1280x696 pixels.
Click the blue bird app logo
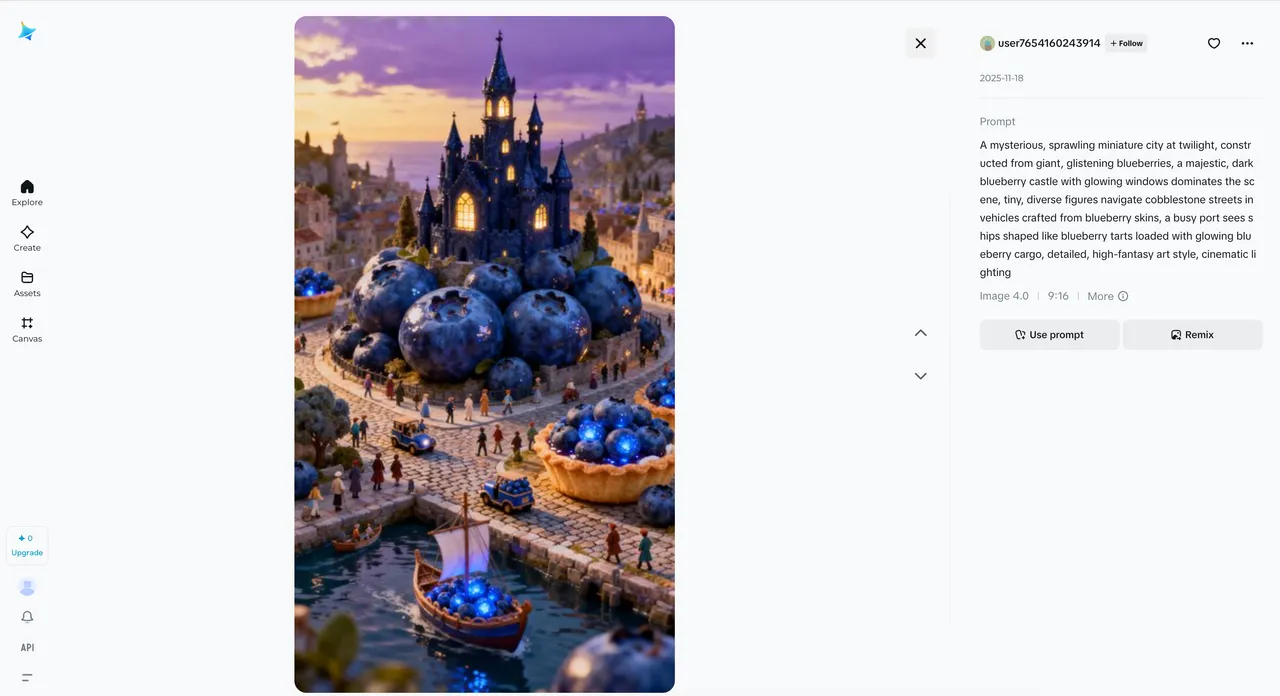pyautogui.click(x=27, y=31)
